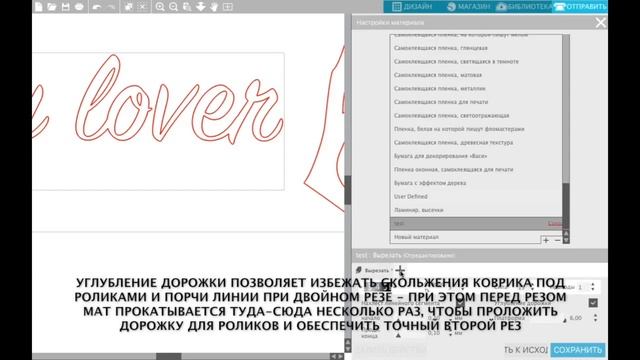The height and width of the screenshot is (360, 640).
Task: Select 'Самоклеящаяся пленка, древесная текстура'
Action: pyautogui.click(x=476, y=142)
